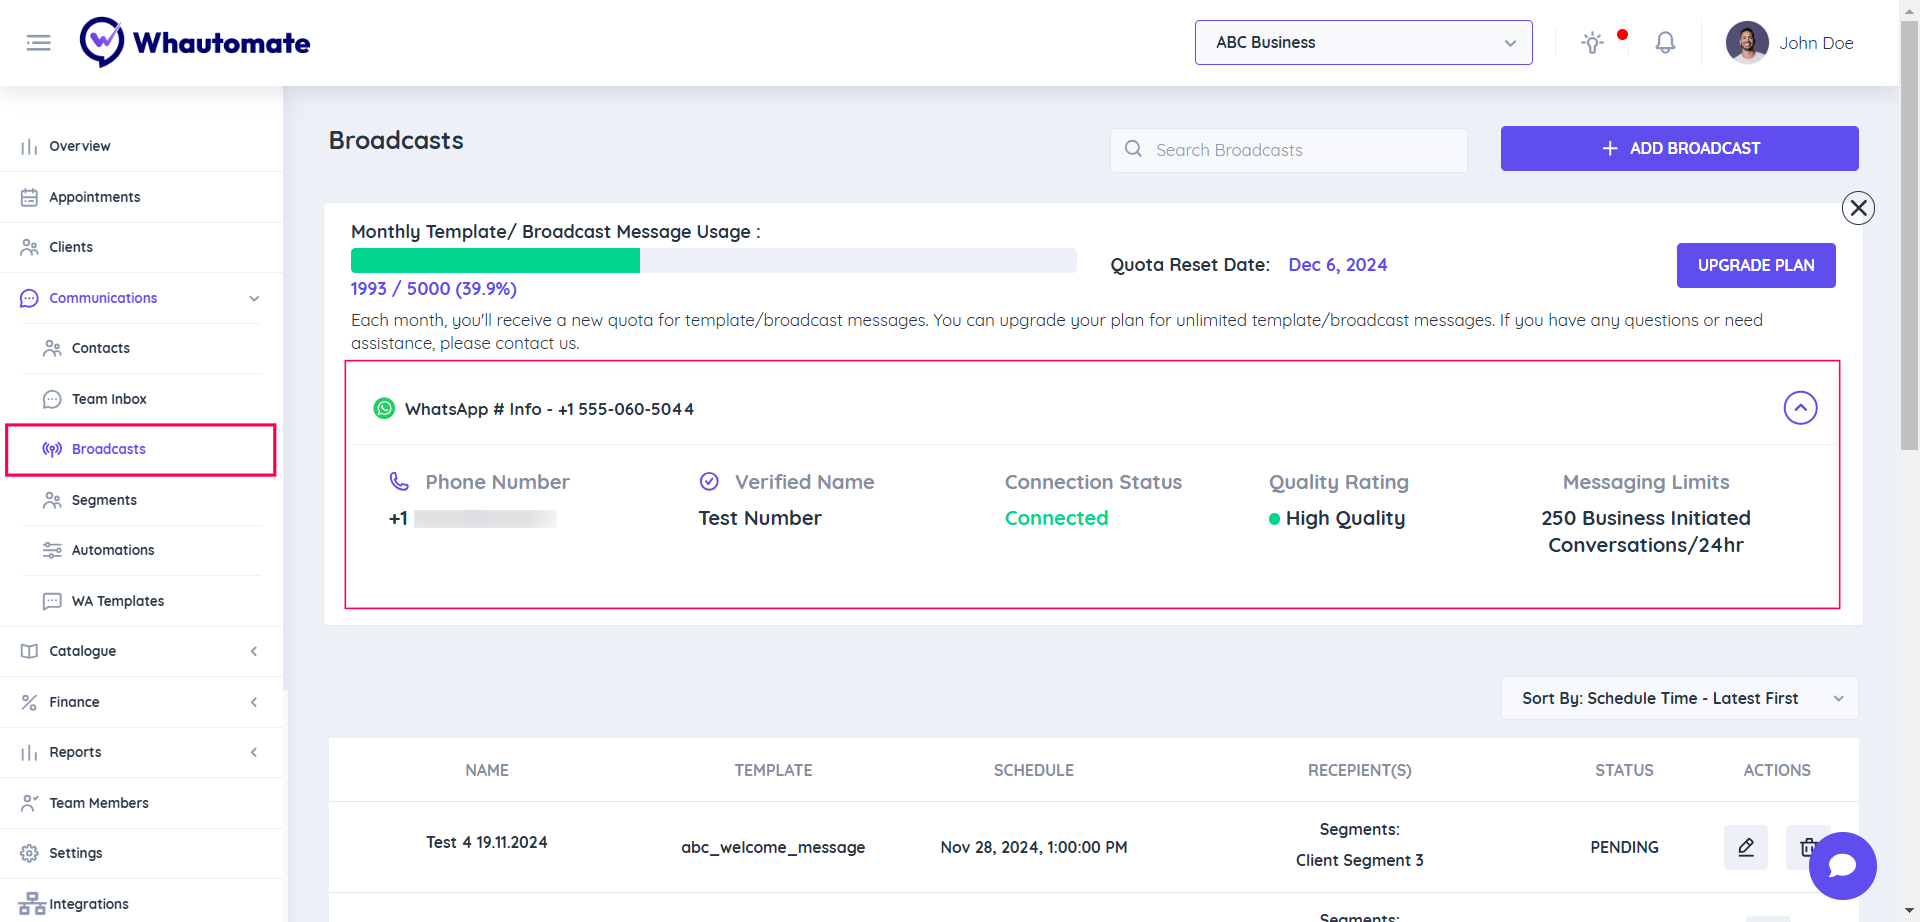Click John Doe profile avatar
Image resolution: width=1920 pixels, height=922 pixels.
coord(1747,43)
